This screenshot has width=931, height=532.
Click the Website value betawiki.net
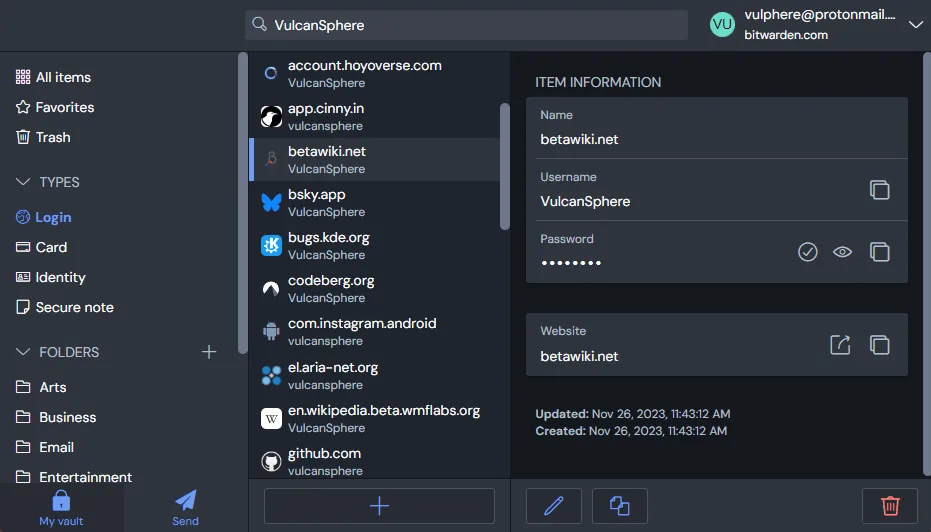coord(579,356)
